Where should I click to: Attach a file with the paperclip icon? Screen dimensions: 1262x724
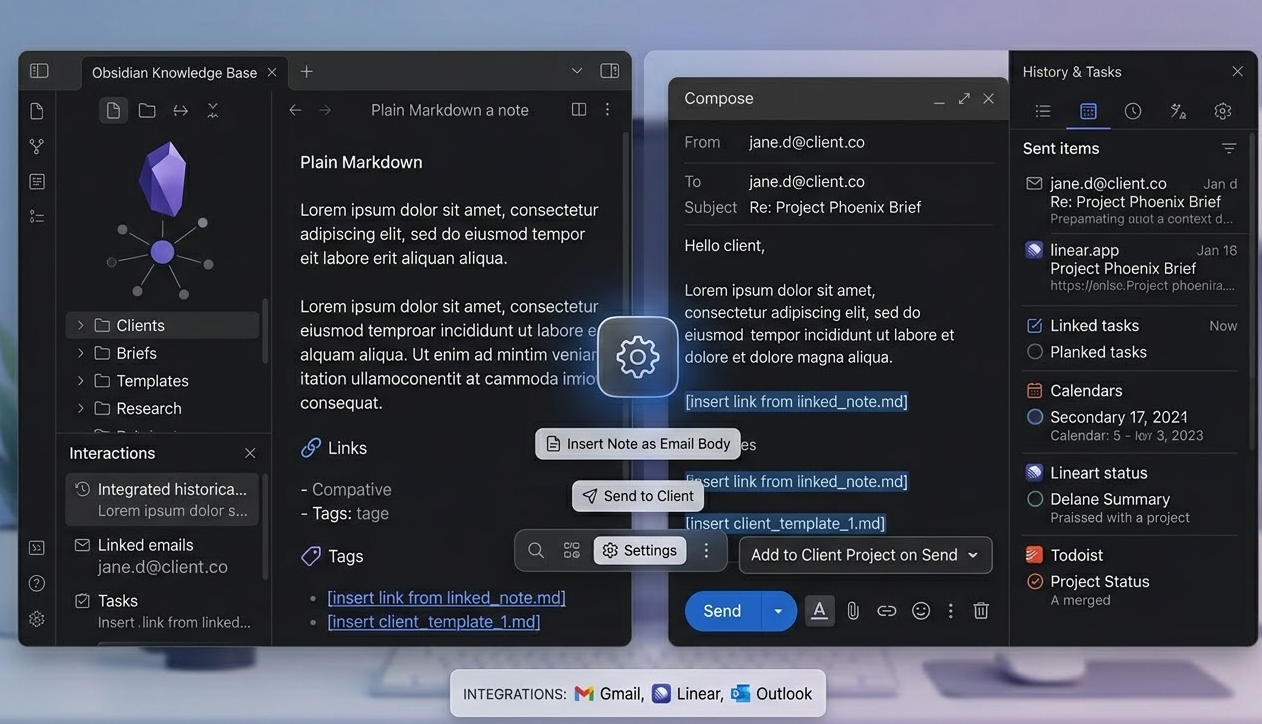pos(853,610)
